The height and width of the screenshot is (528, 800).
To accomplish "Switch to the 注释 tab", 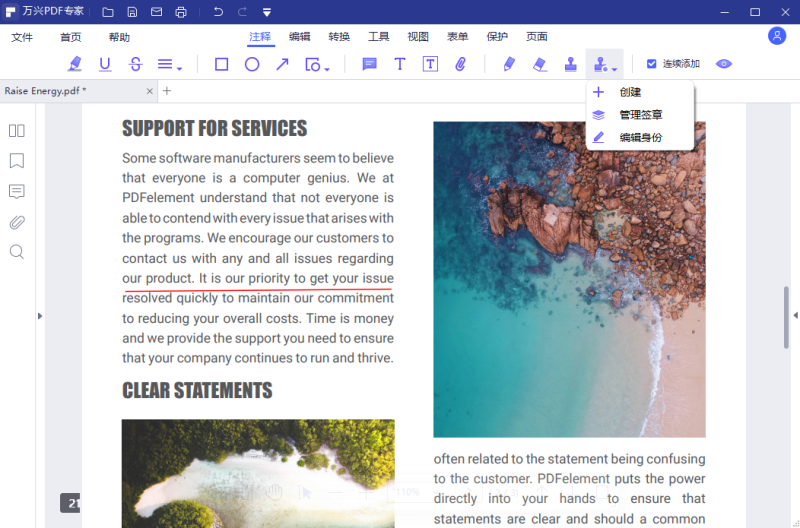I will (260, 37).
